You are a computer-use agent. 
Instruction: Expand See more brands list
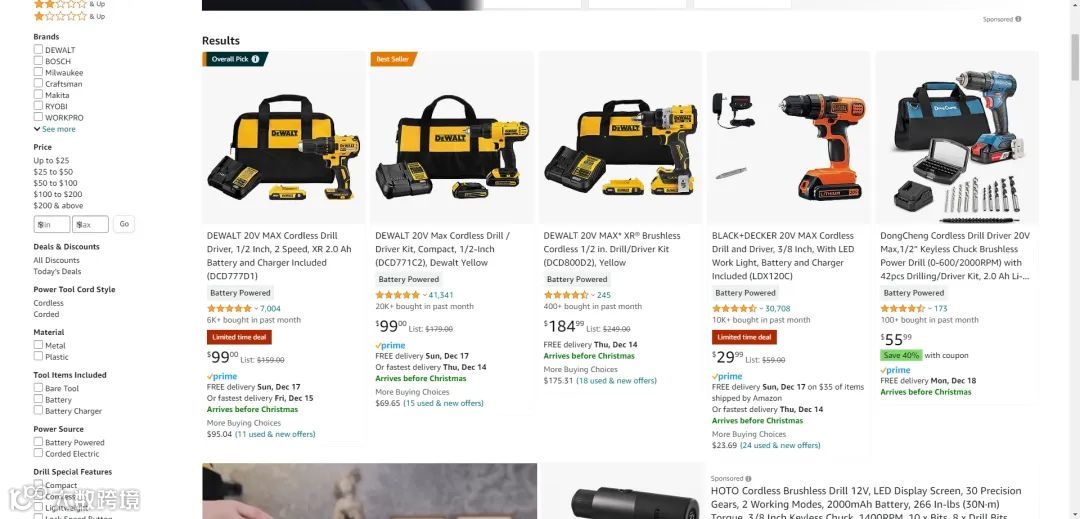click(x=54, y=129)
